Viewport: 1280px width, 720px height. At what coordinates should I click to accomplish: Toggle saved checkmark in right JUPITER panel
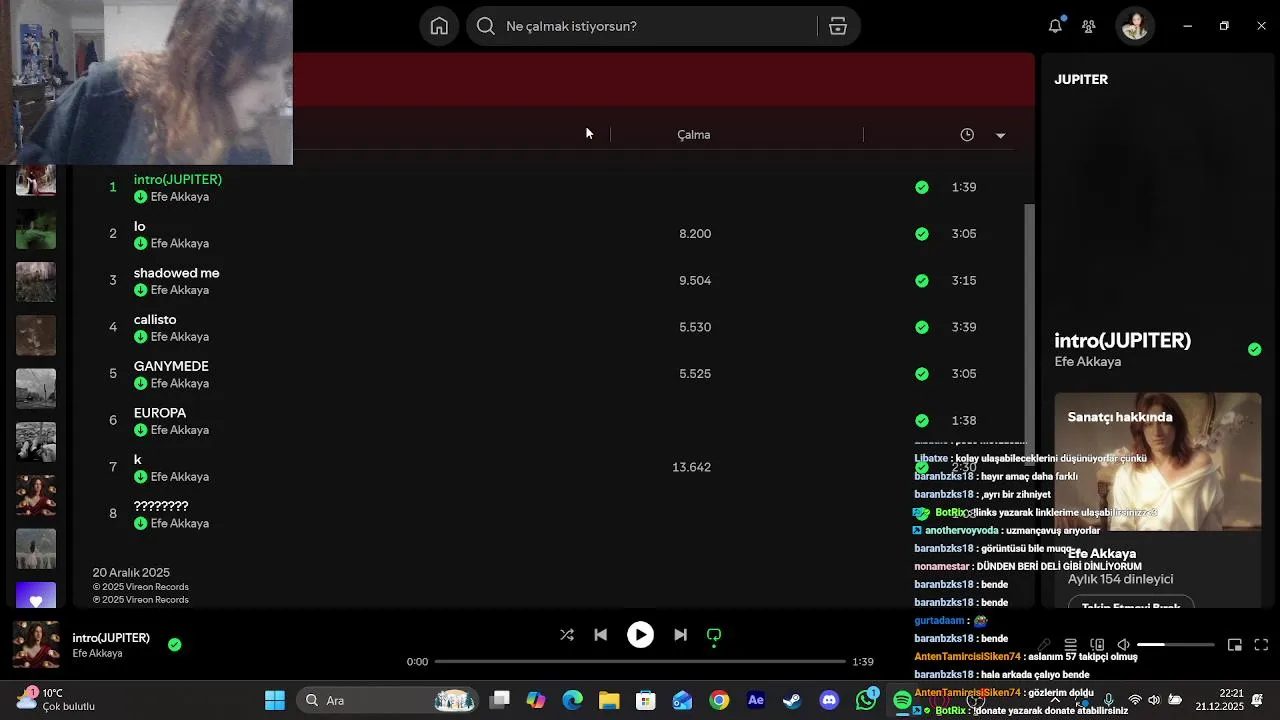[1254, 349]
